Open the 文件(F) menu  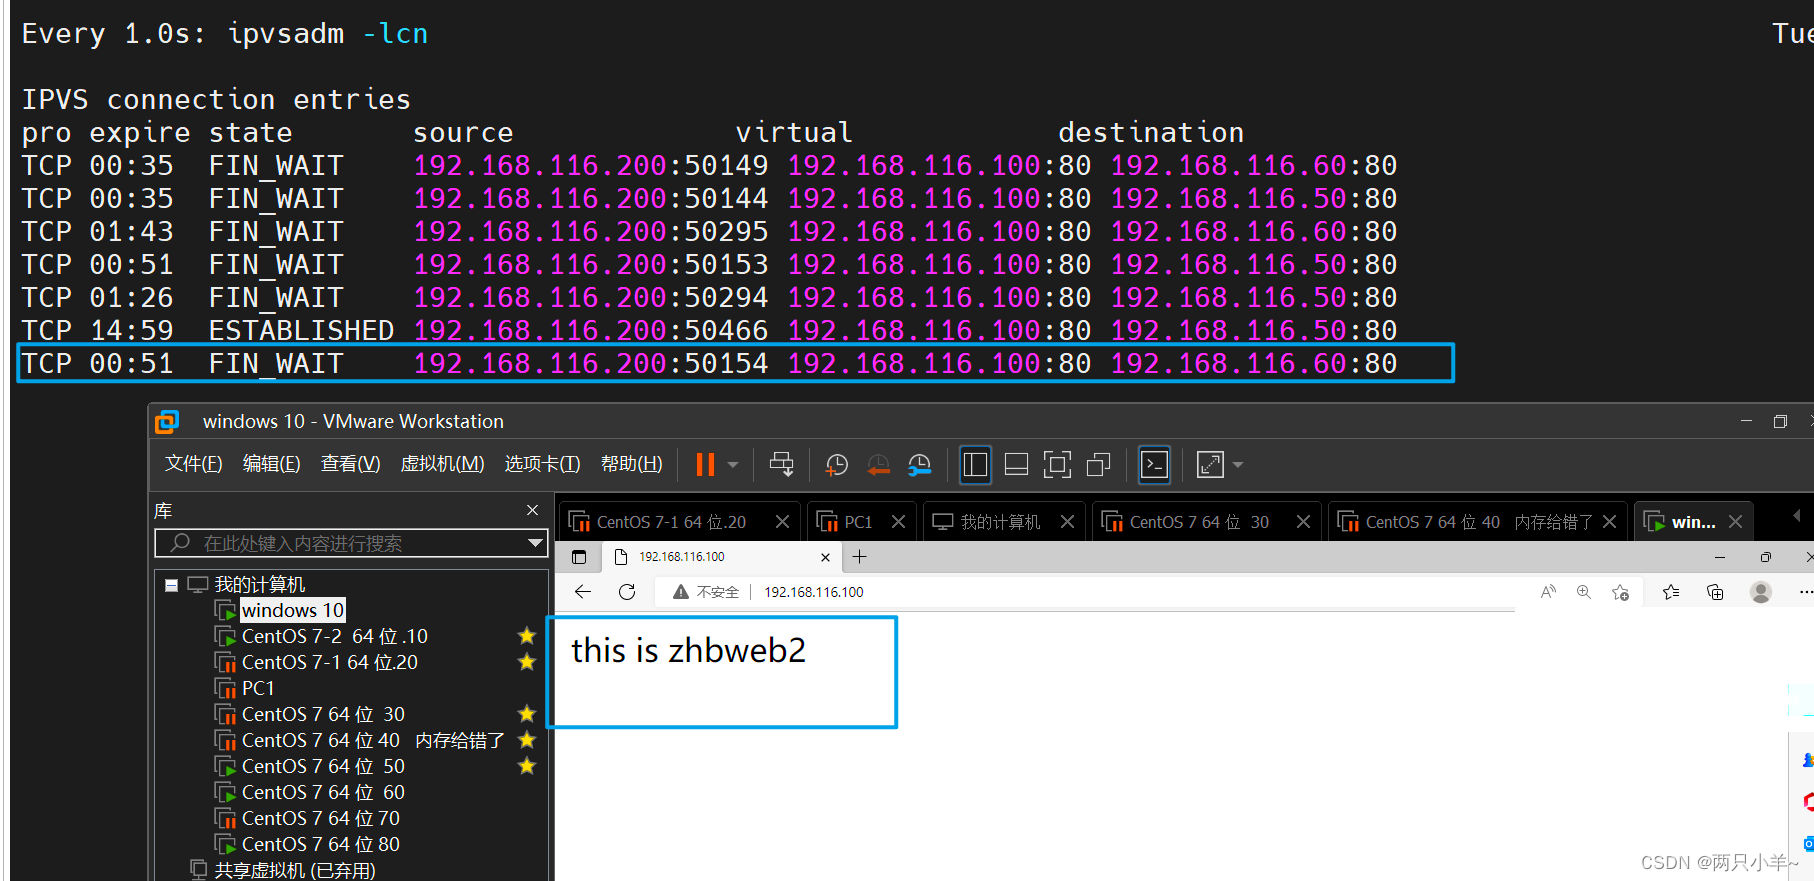click(x=194, y=464)
